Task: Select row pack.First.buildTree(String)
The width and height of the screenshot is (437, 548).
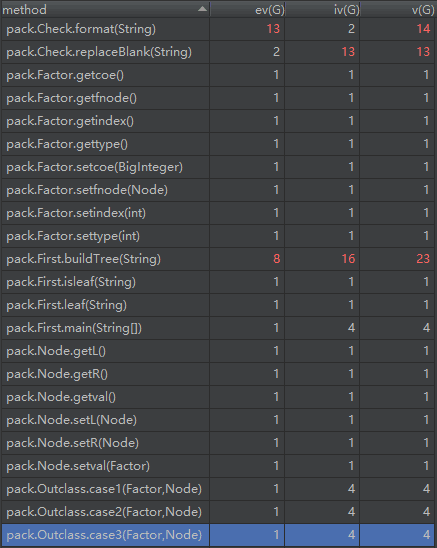Action: 218,259
